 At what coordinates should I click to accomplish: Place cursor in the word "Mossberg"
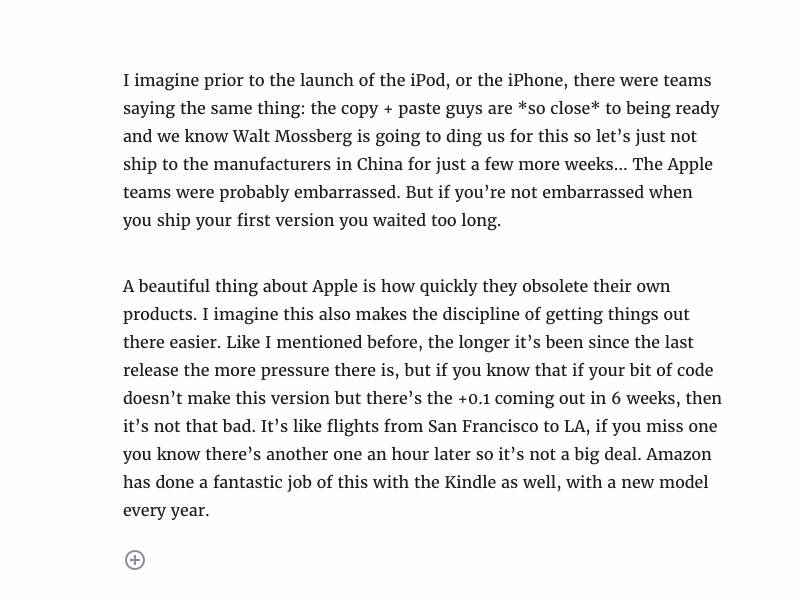pos(313,136)
